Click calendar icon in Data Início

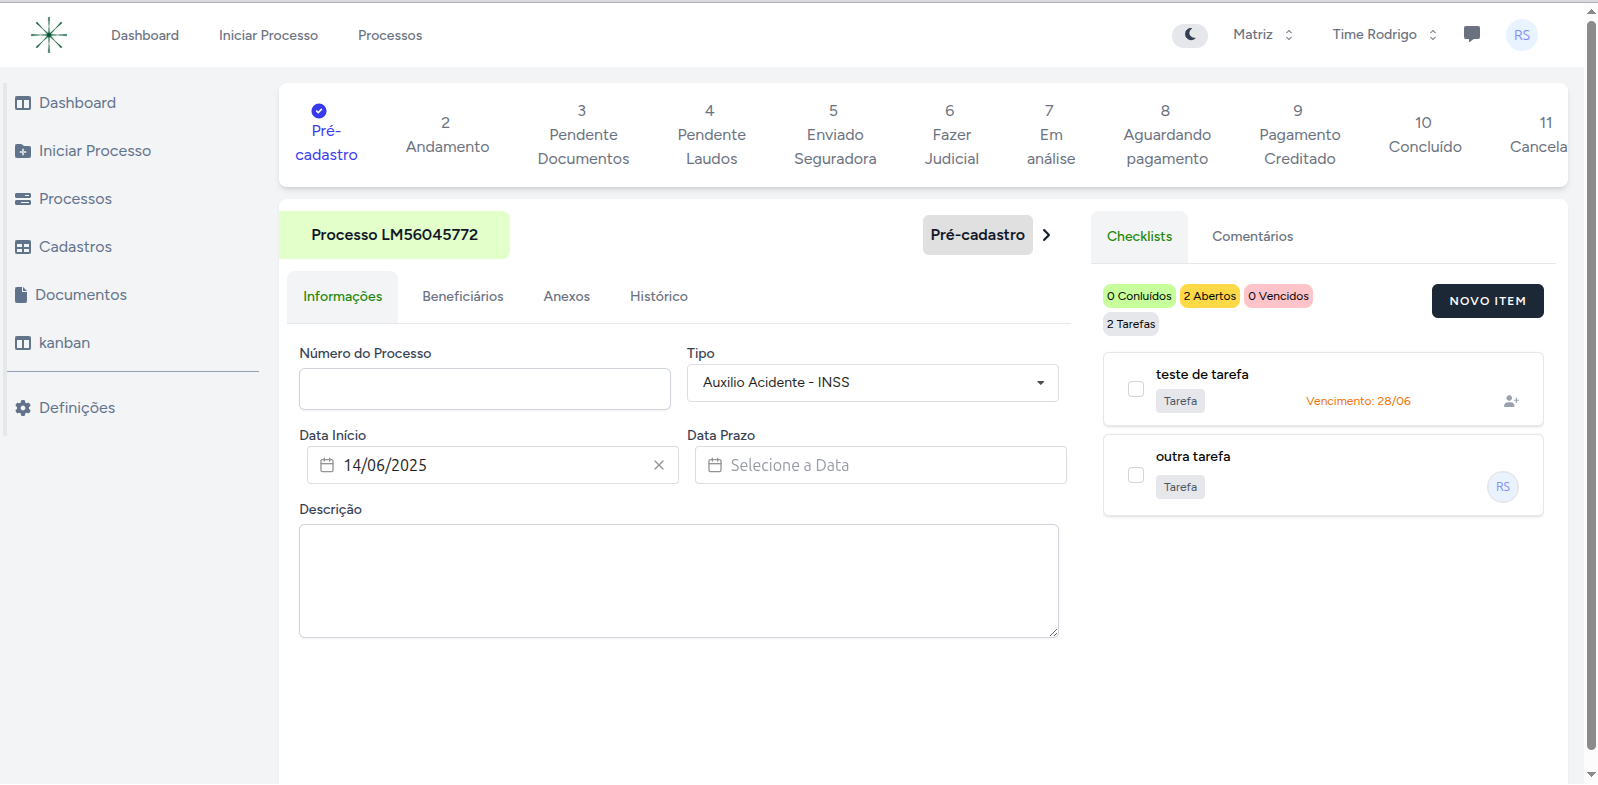click(x=327, y=465)
